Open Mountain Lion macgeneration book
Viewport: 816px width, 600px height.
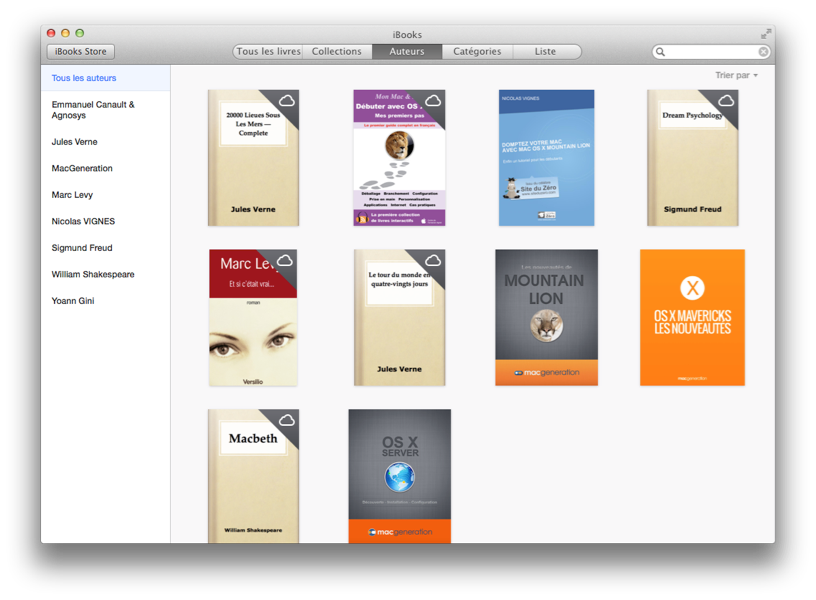(x=546, y=317)
